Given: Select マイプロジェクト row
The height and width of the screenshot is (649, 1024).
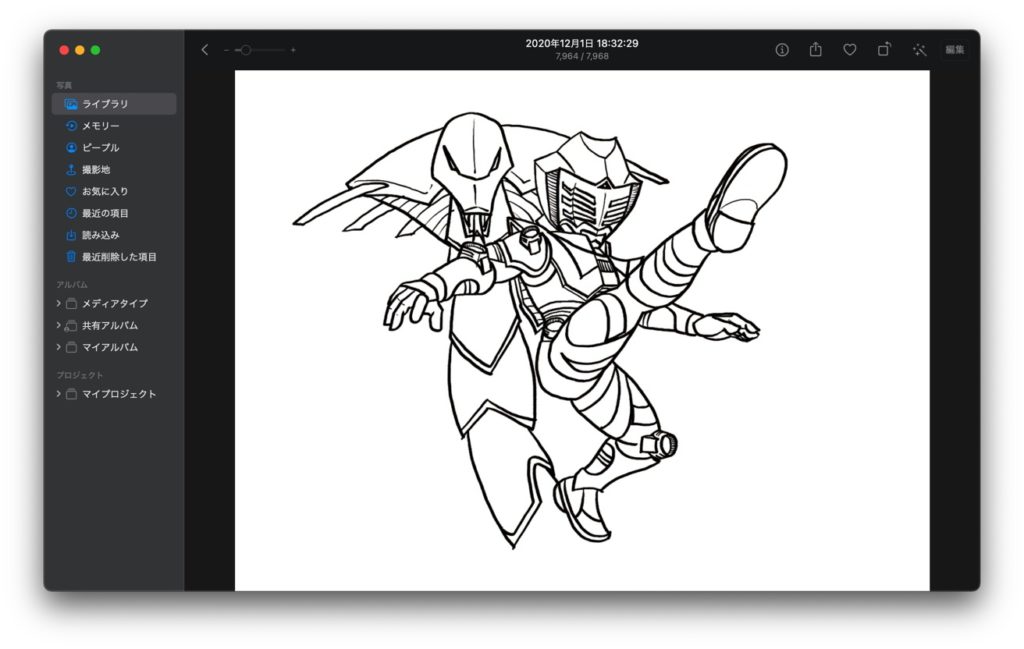Looking at the screenshot, I should point(114,394).
